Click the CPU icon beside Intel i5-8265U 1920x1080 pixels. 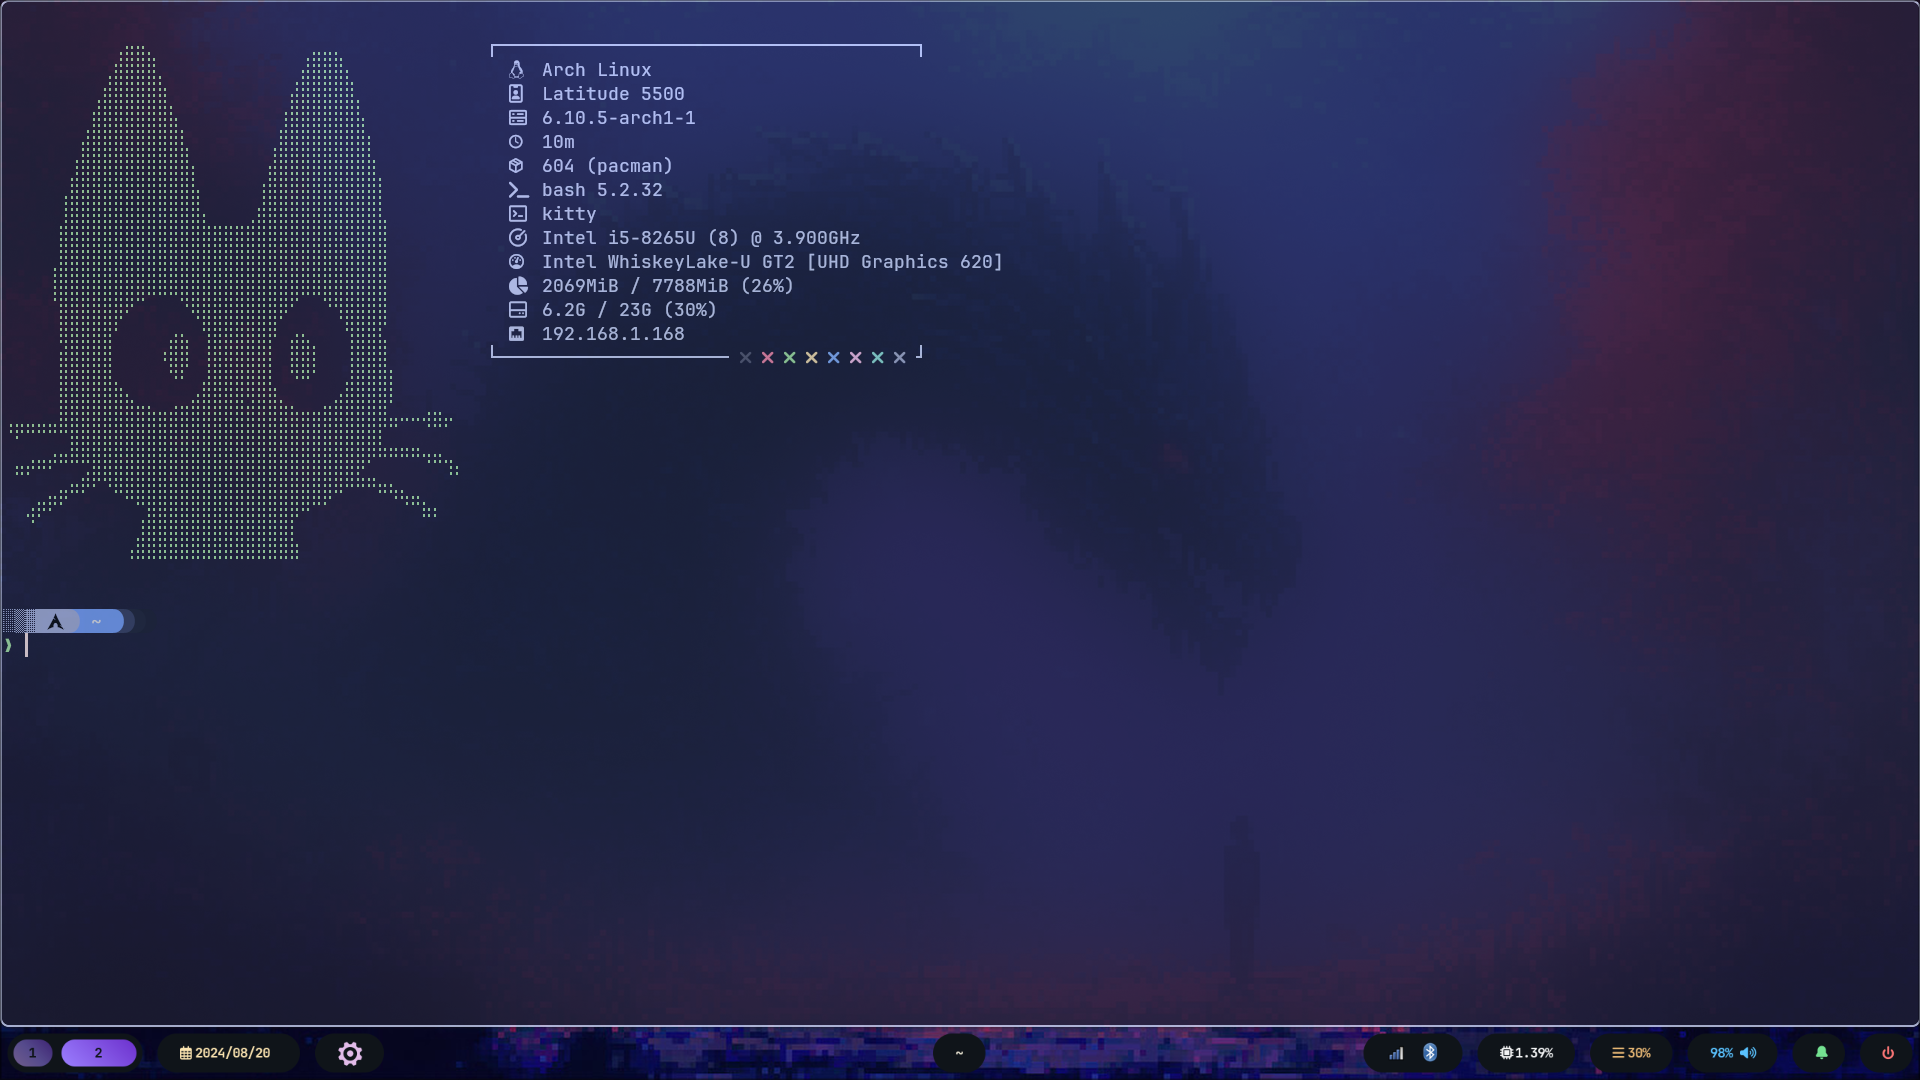pyautogui.click(x=517, y=238)
